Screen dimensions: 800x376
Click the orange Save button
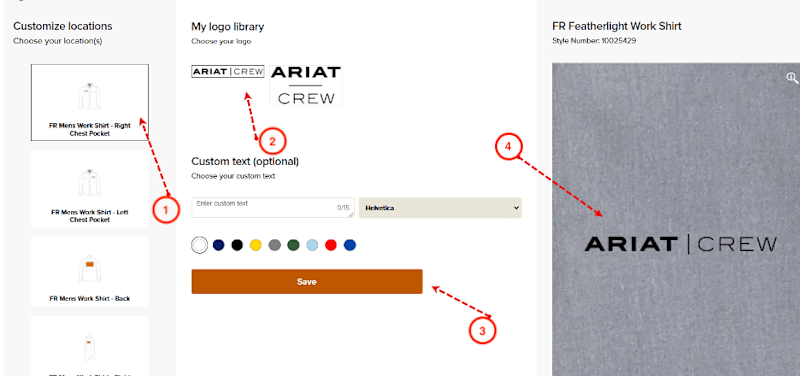(307, 282)
